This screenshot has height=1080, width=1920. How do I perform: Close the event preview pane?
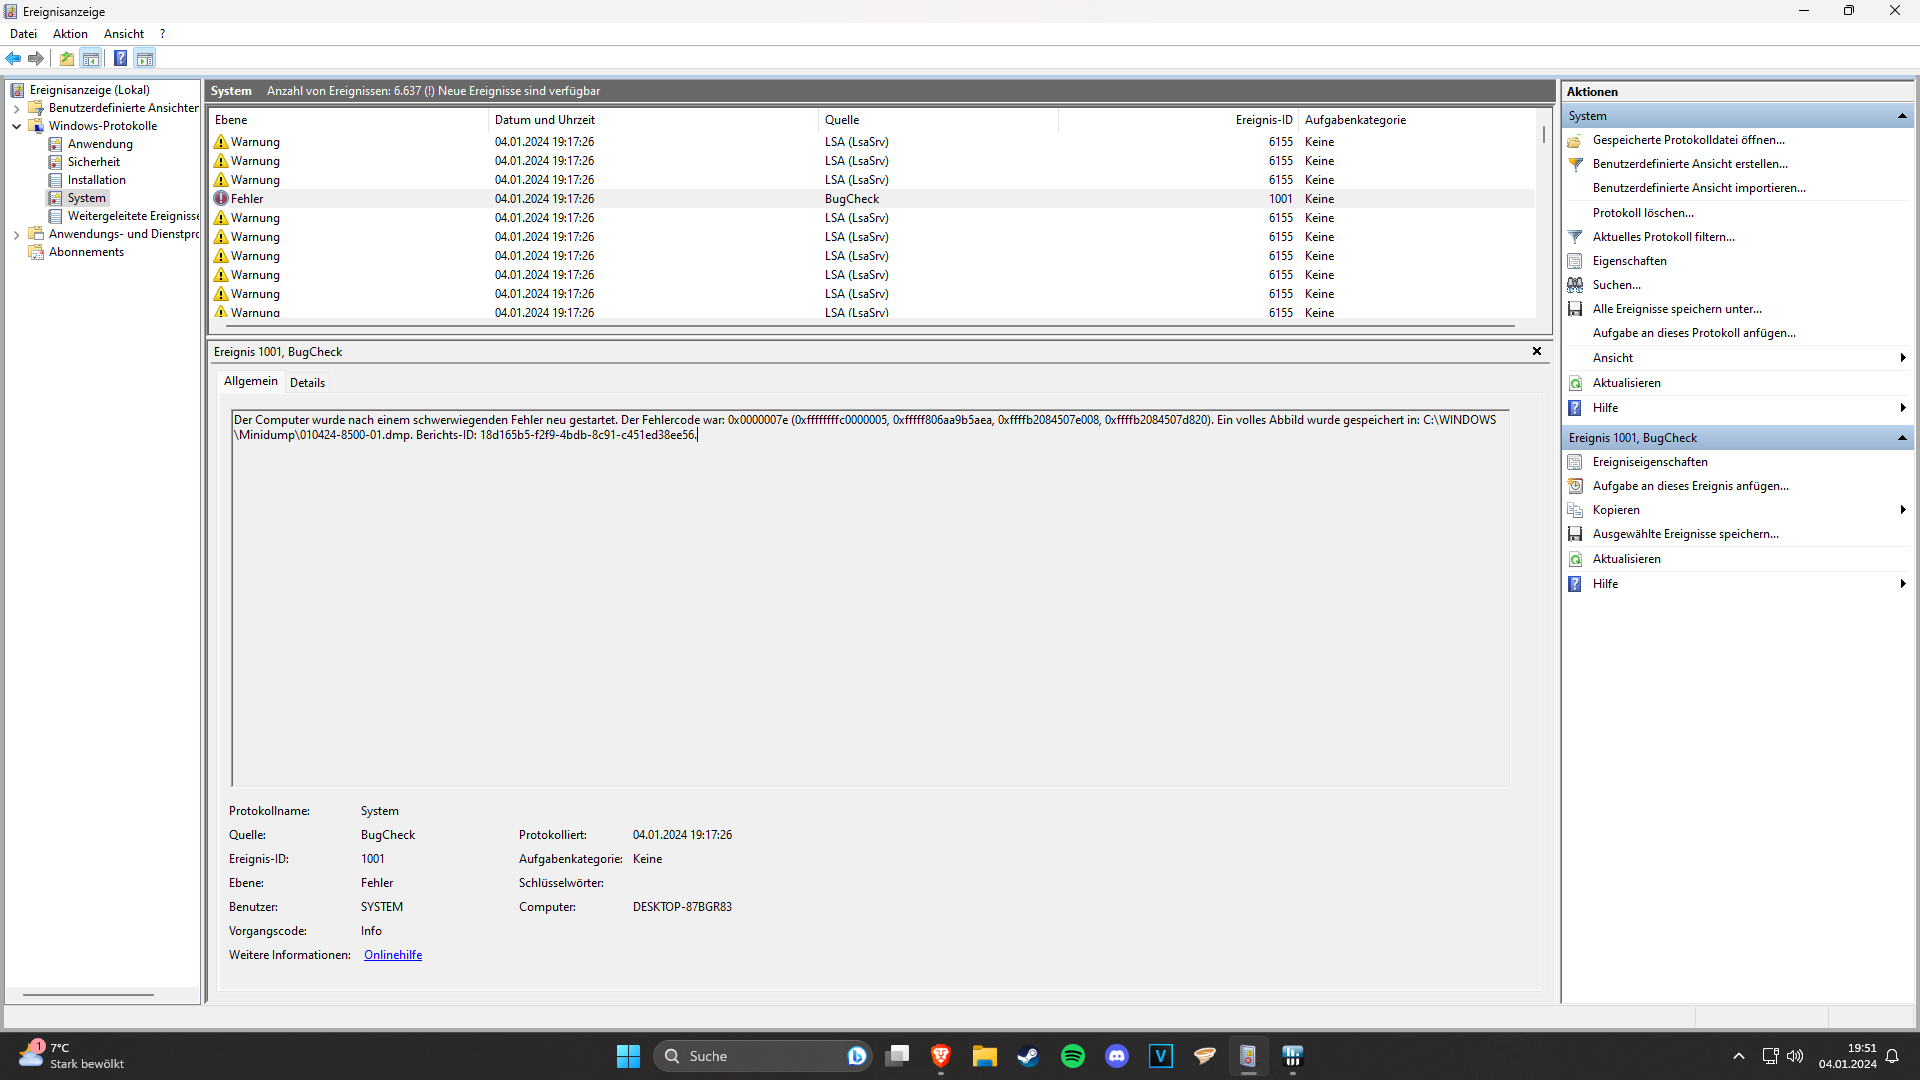pyautogui.click(x=1536, y=351)
